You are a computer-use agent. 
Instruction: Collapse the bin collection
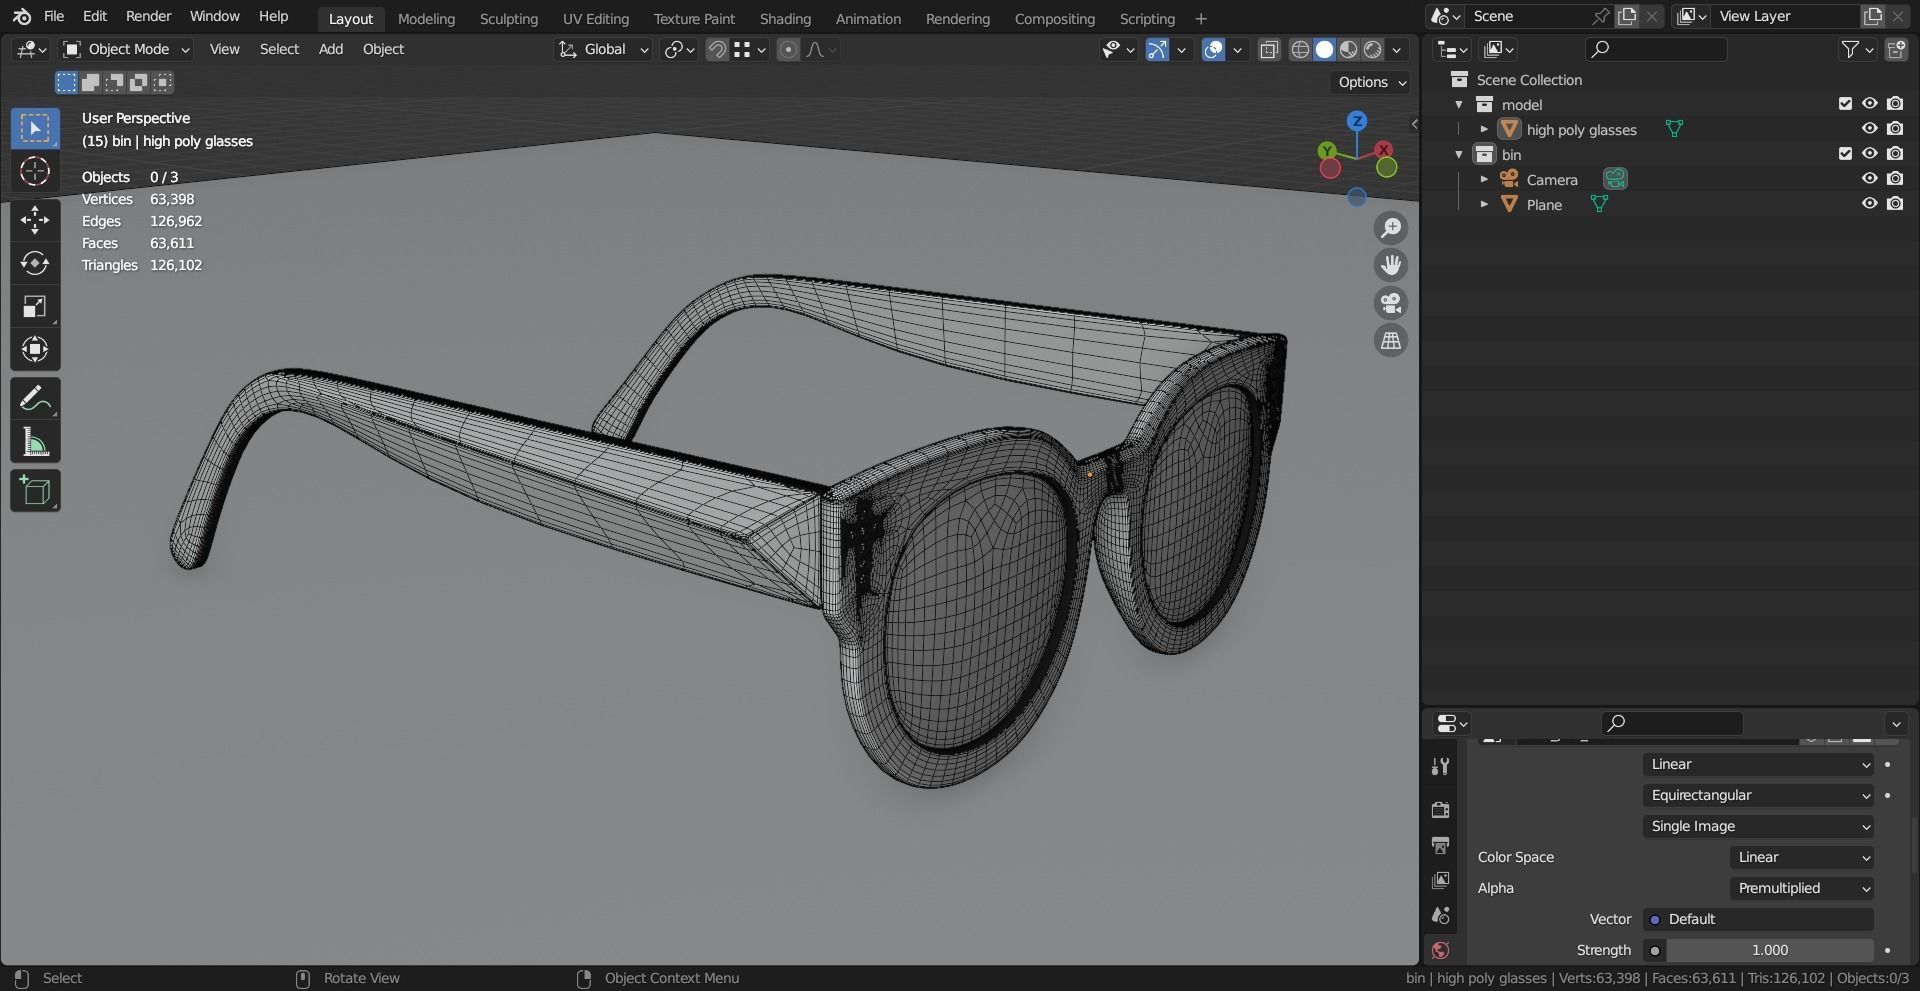coord(1459,154)
